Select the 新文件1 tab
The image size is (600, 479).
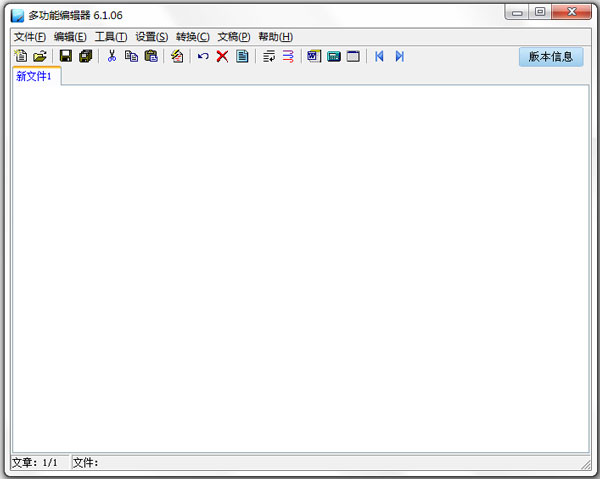coord(35,76)
